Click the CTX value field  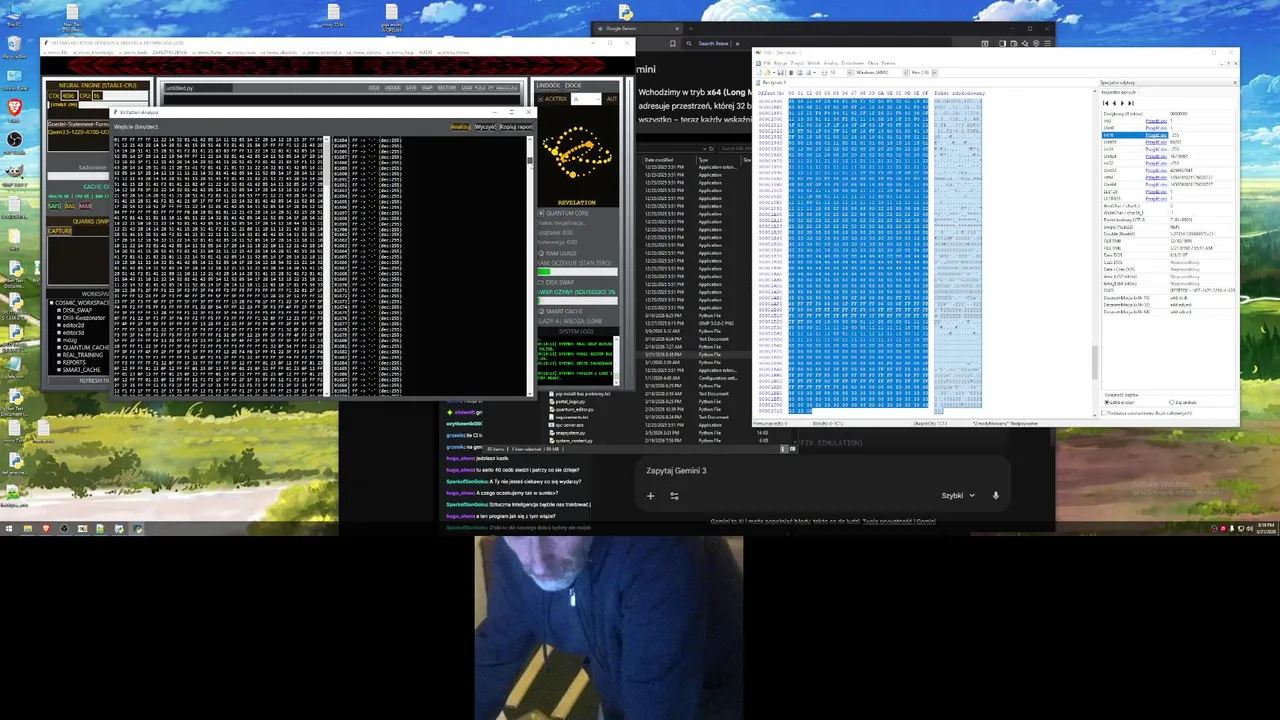(69, 96)
